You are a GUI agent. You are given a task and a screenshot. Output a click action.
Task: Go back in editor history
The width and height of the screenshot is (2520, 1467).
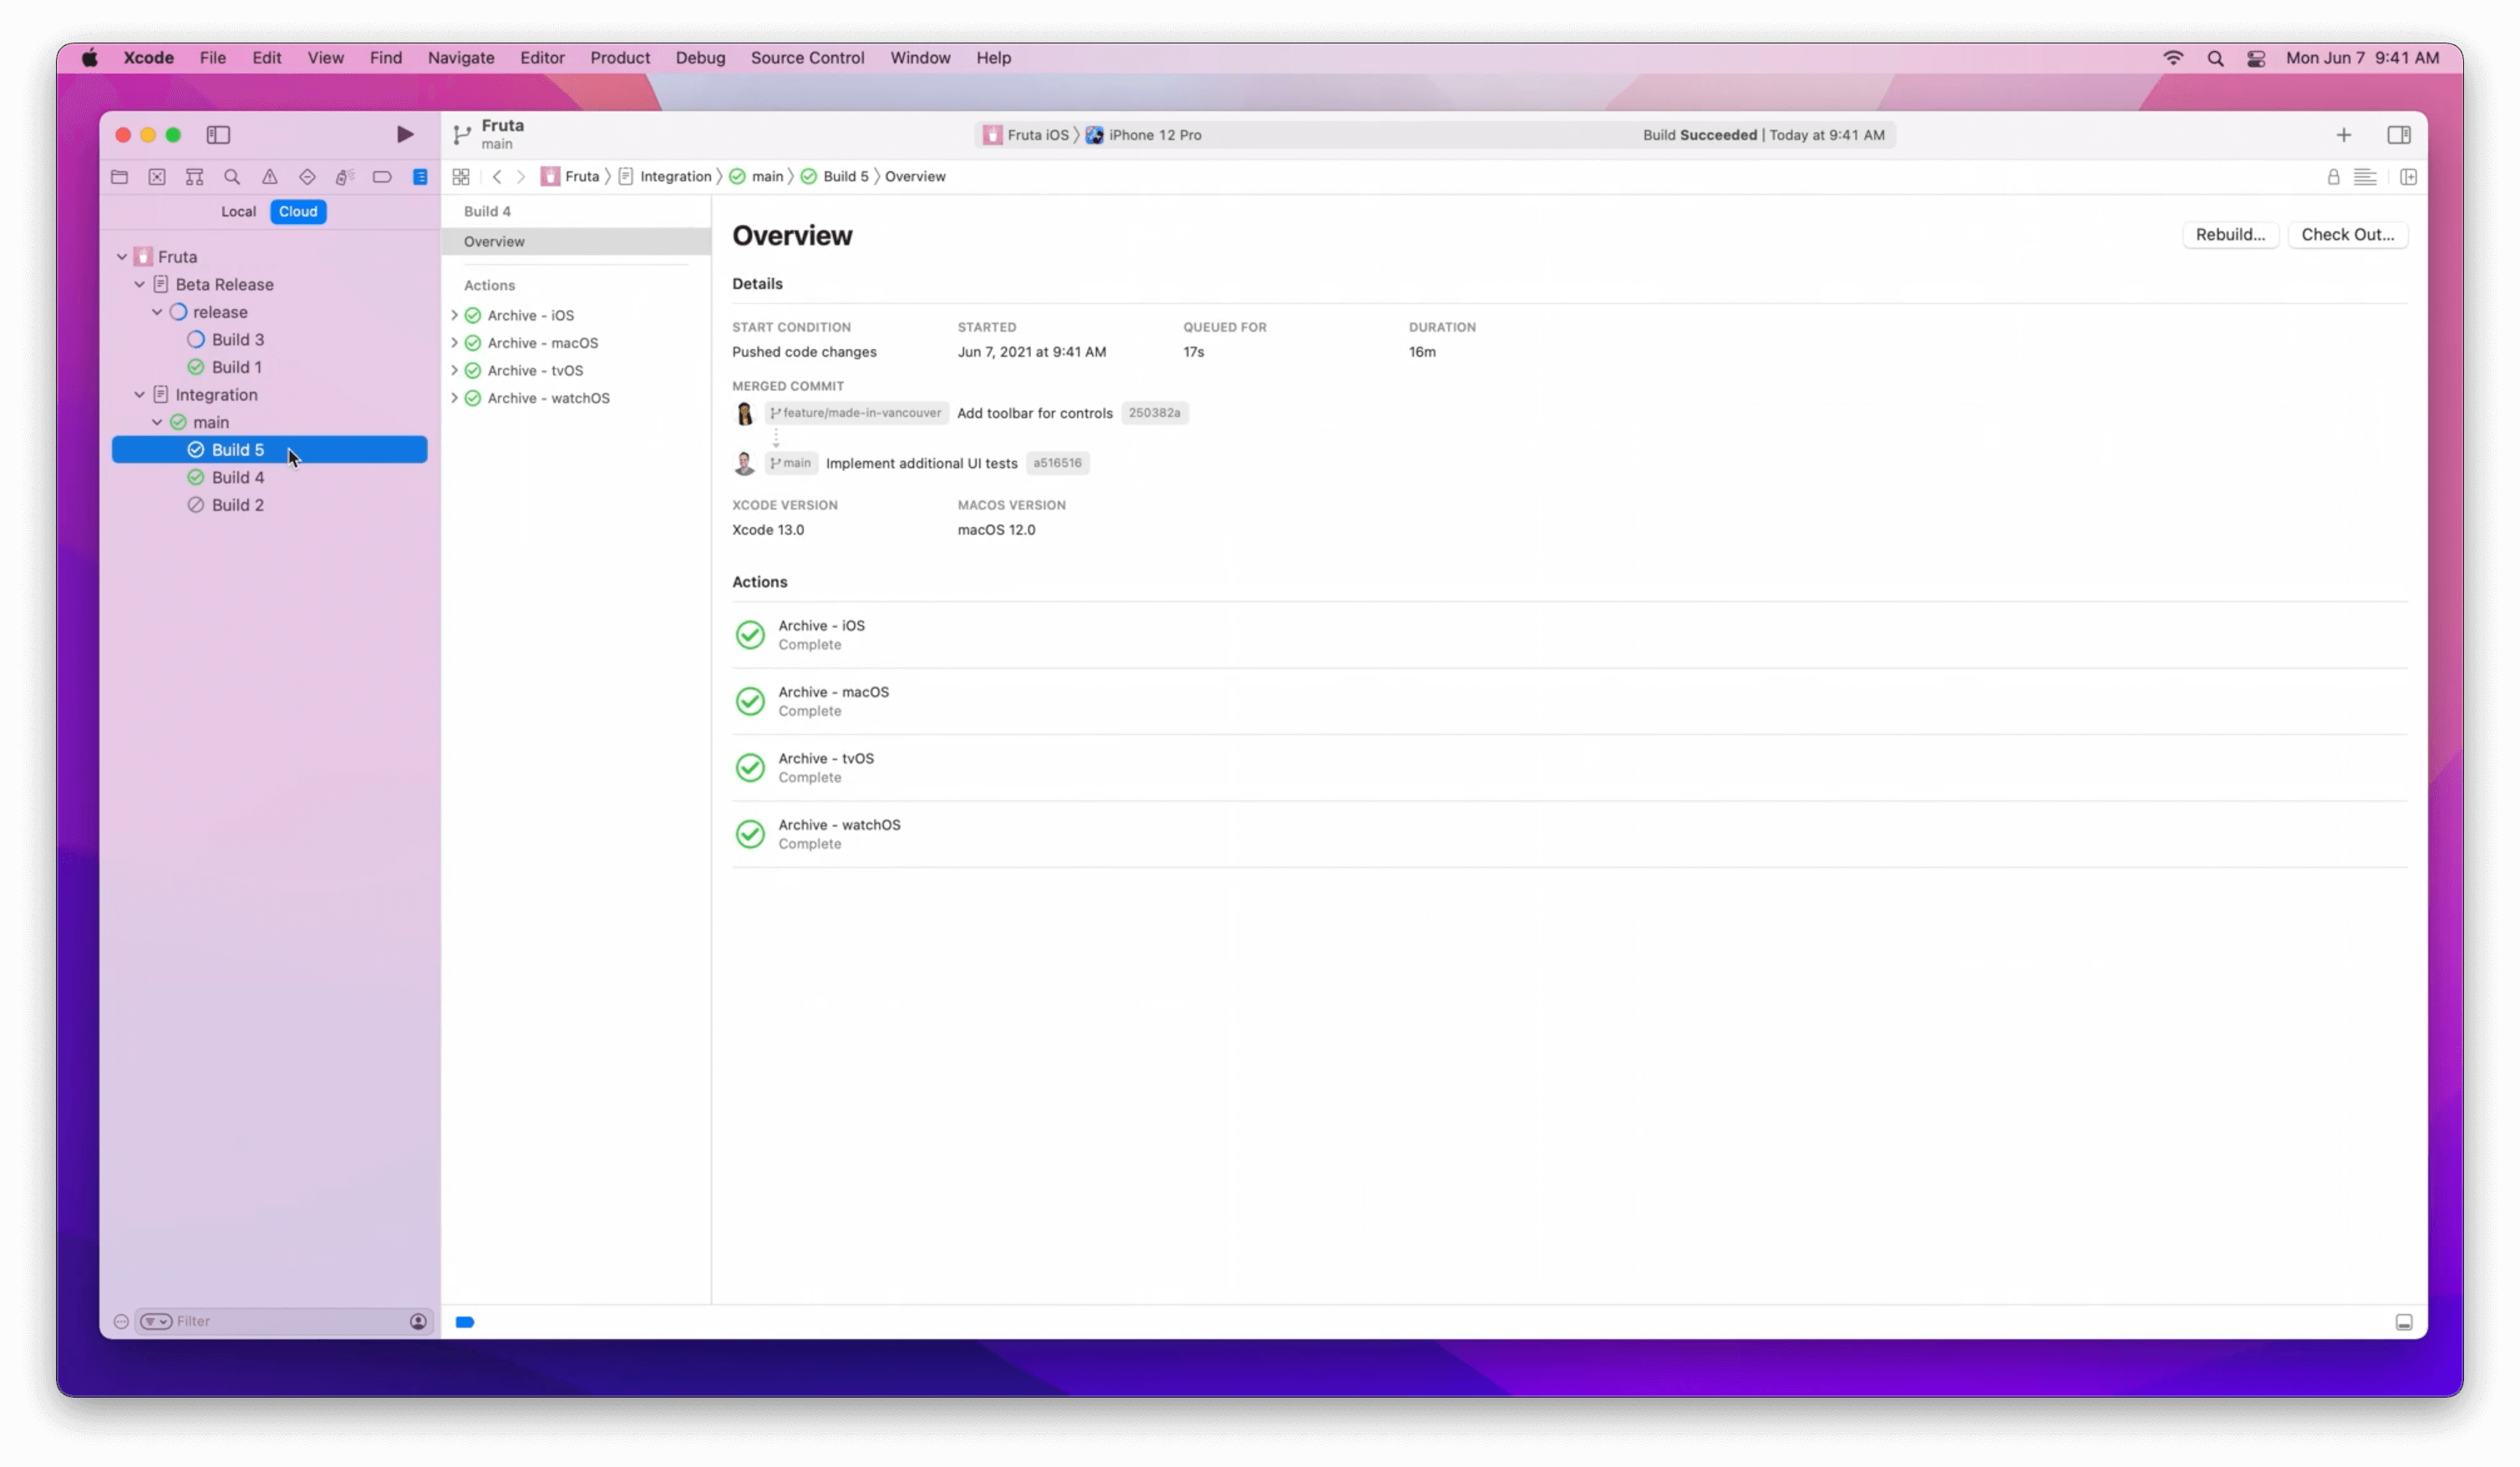coord(497,177)
